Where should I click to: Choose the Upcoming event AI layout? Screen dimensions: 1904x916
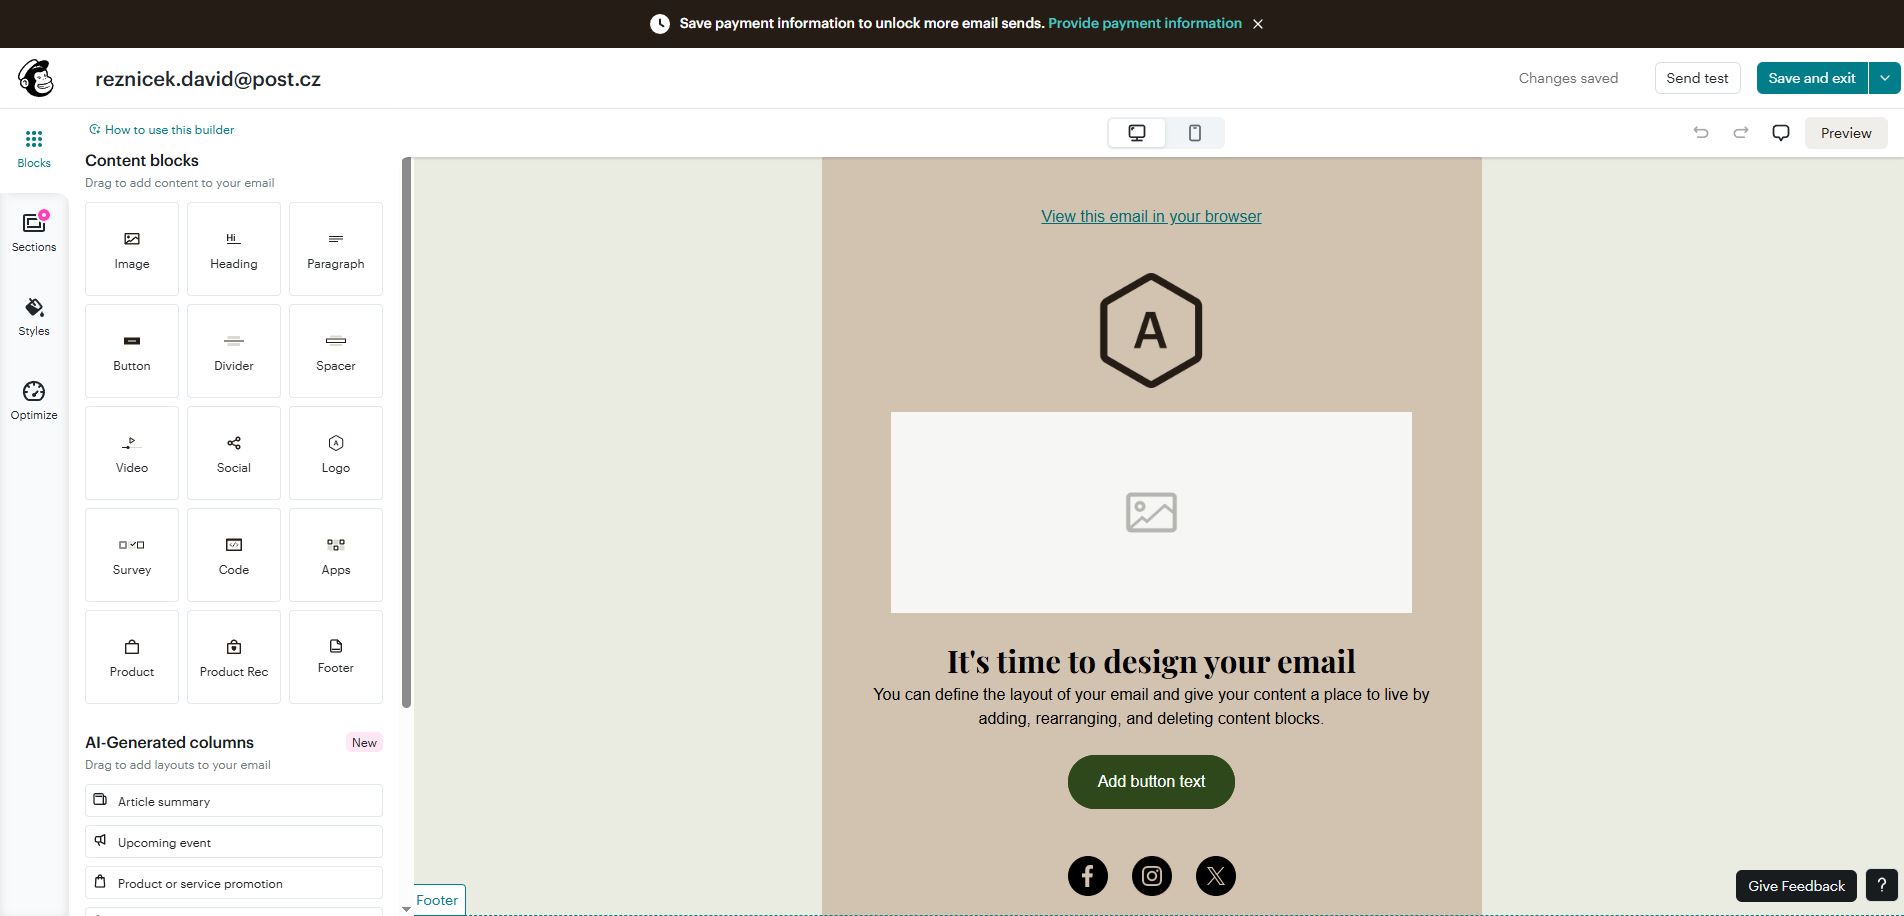click(x=234, y=842)
